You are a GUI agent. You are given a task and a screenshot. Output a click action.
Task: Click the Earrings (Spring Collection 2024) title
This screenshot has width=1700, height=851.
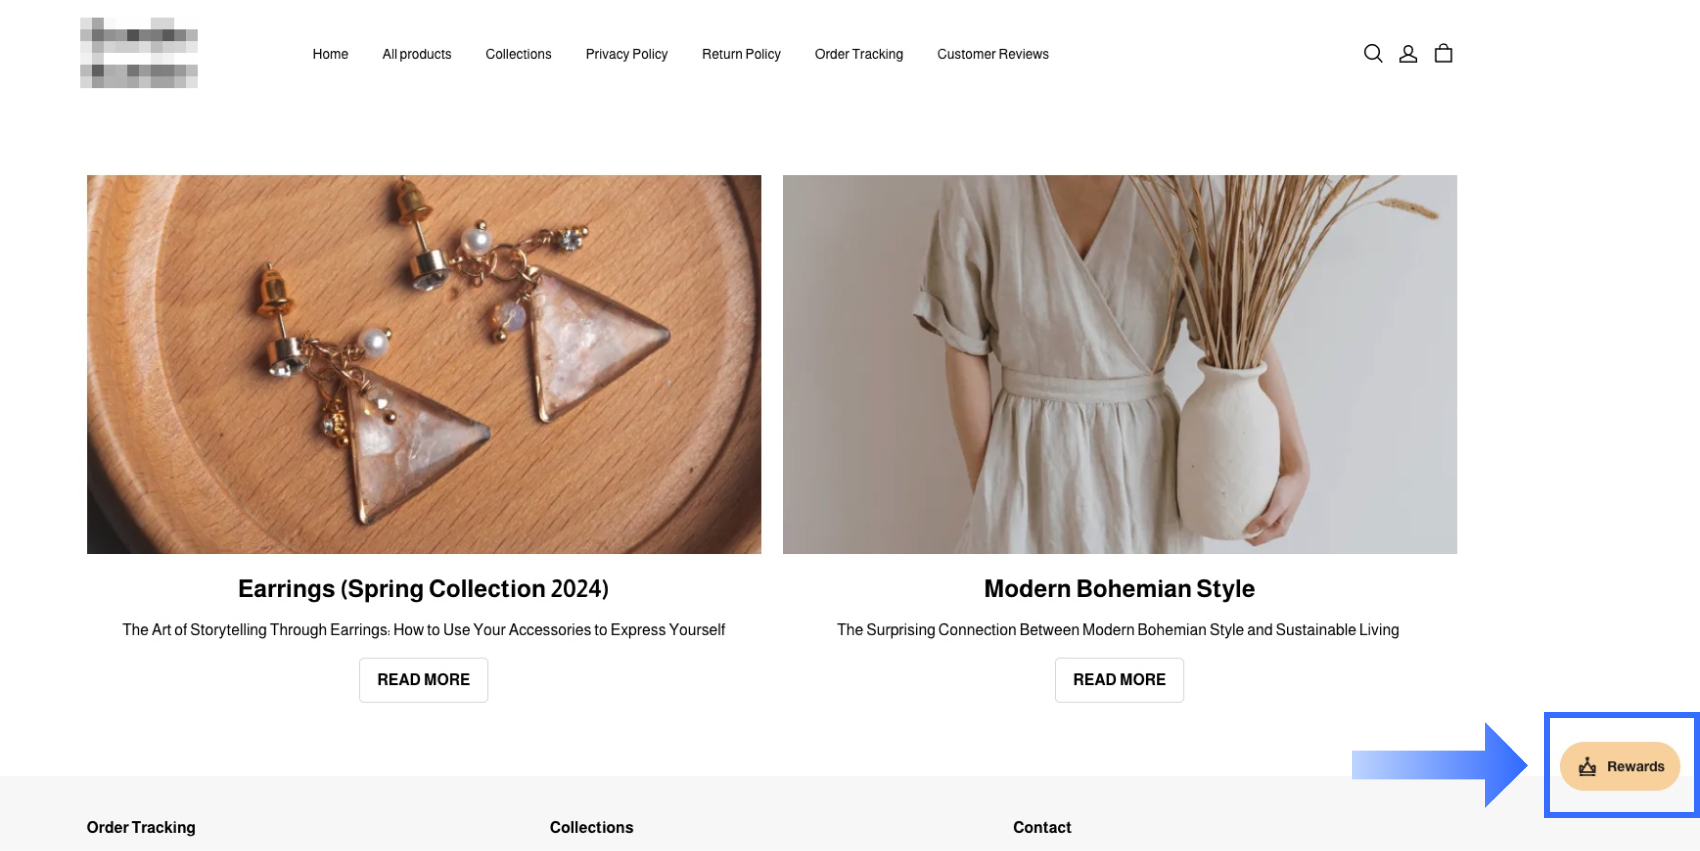coord(423,589)
